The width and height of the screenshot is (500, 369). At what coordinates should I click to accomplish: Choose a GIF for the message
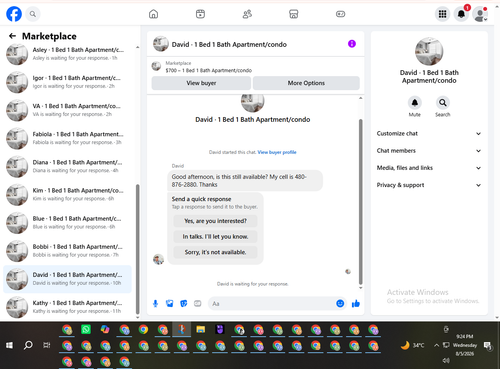pos(198,304)
